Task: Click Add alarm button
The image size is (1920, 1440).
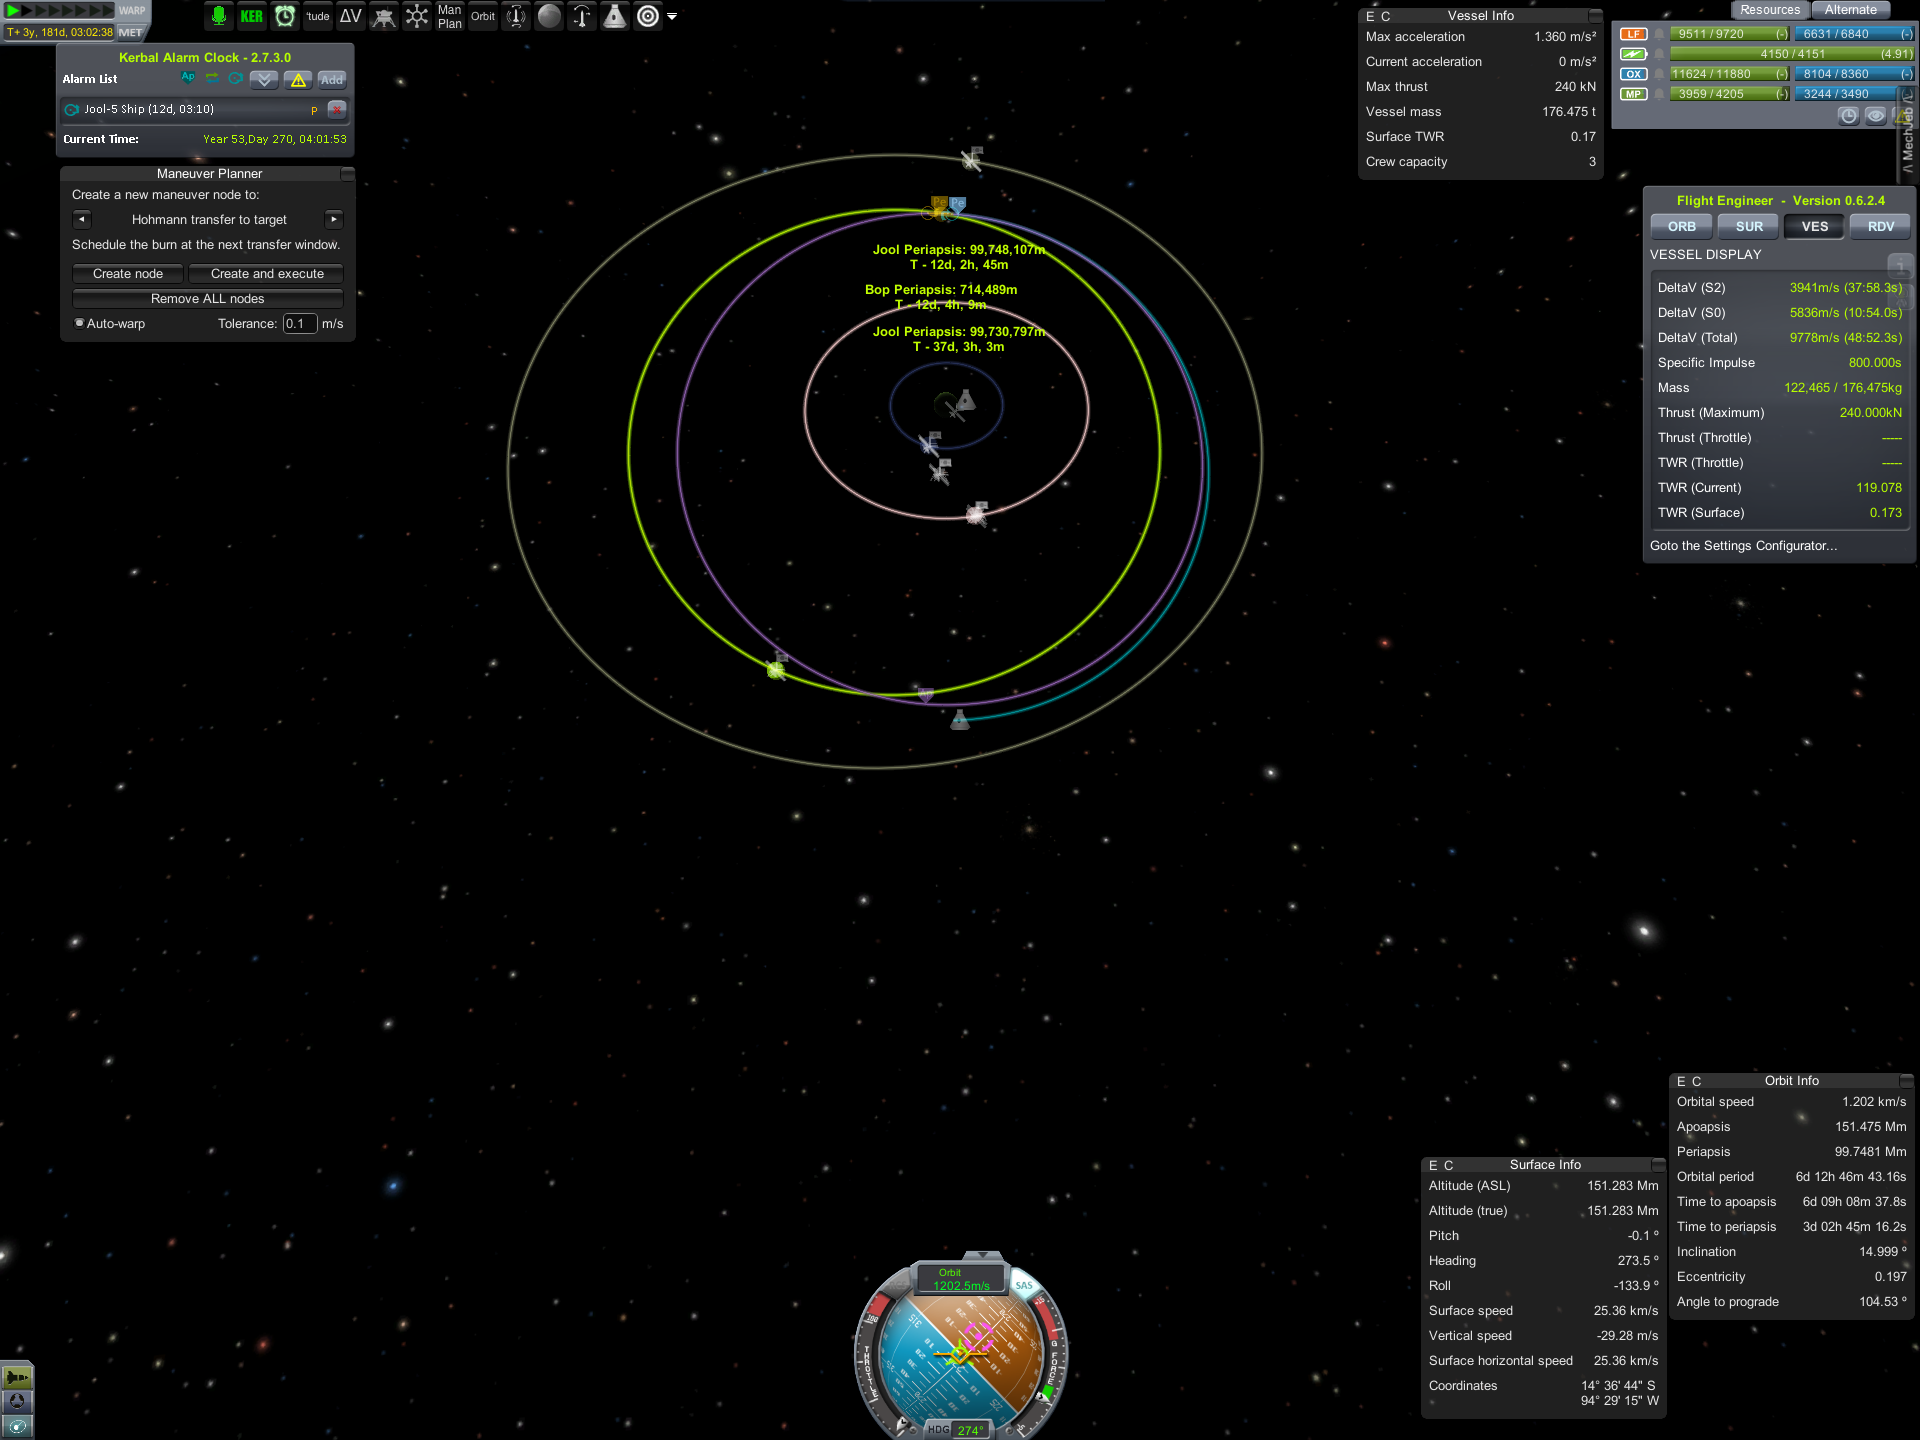Action: point(332,79)
